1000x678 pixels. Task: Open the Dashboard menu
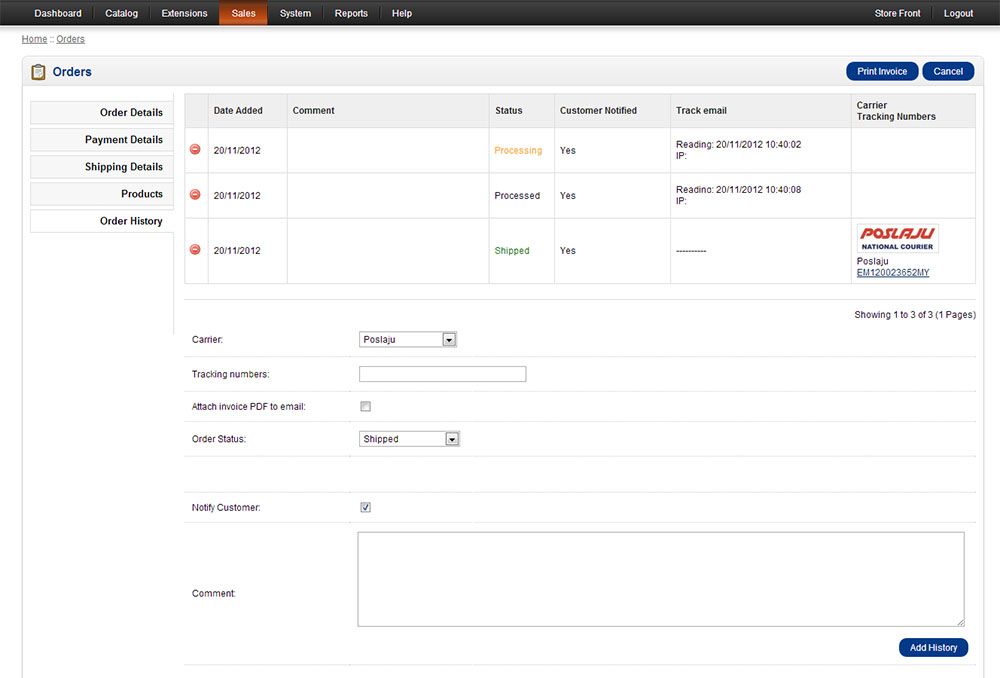[x=57, y=13]
